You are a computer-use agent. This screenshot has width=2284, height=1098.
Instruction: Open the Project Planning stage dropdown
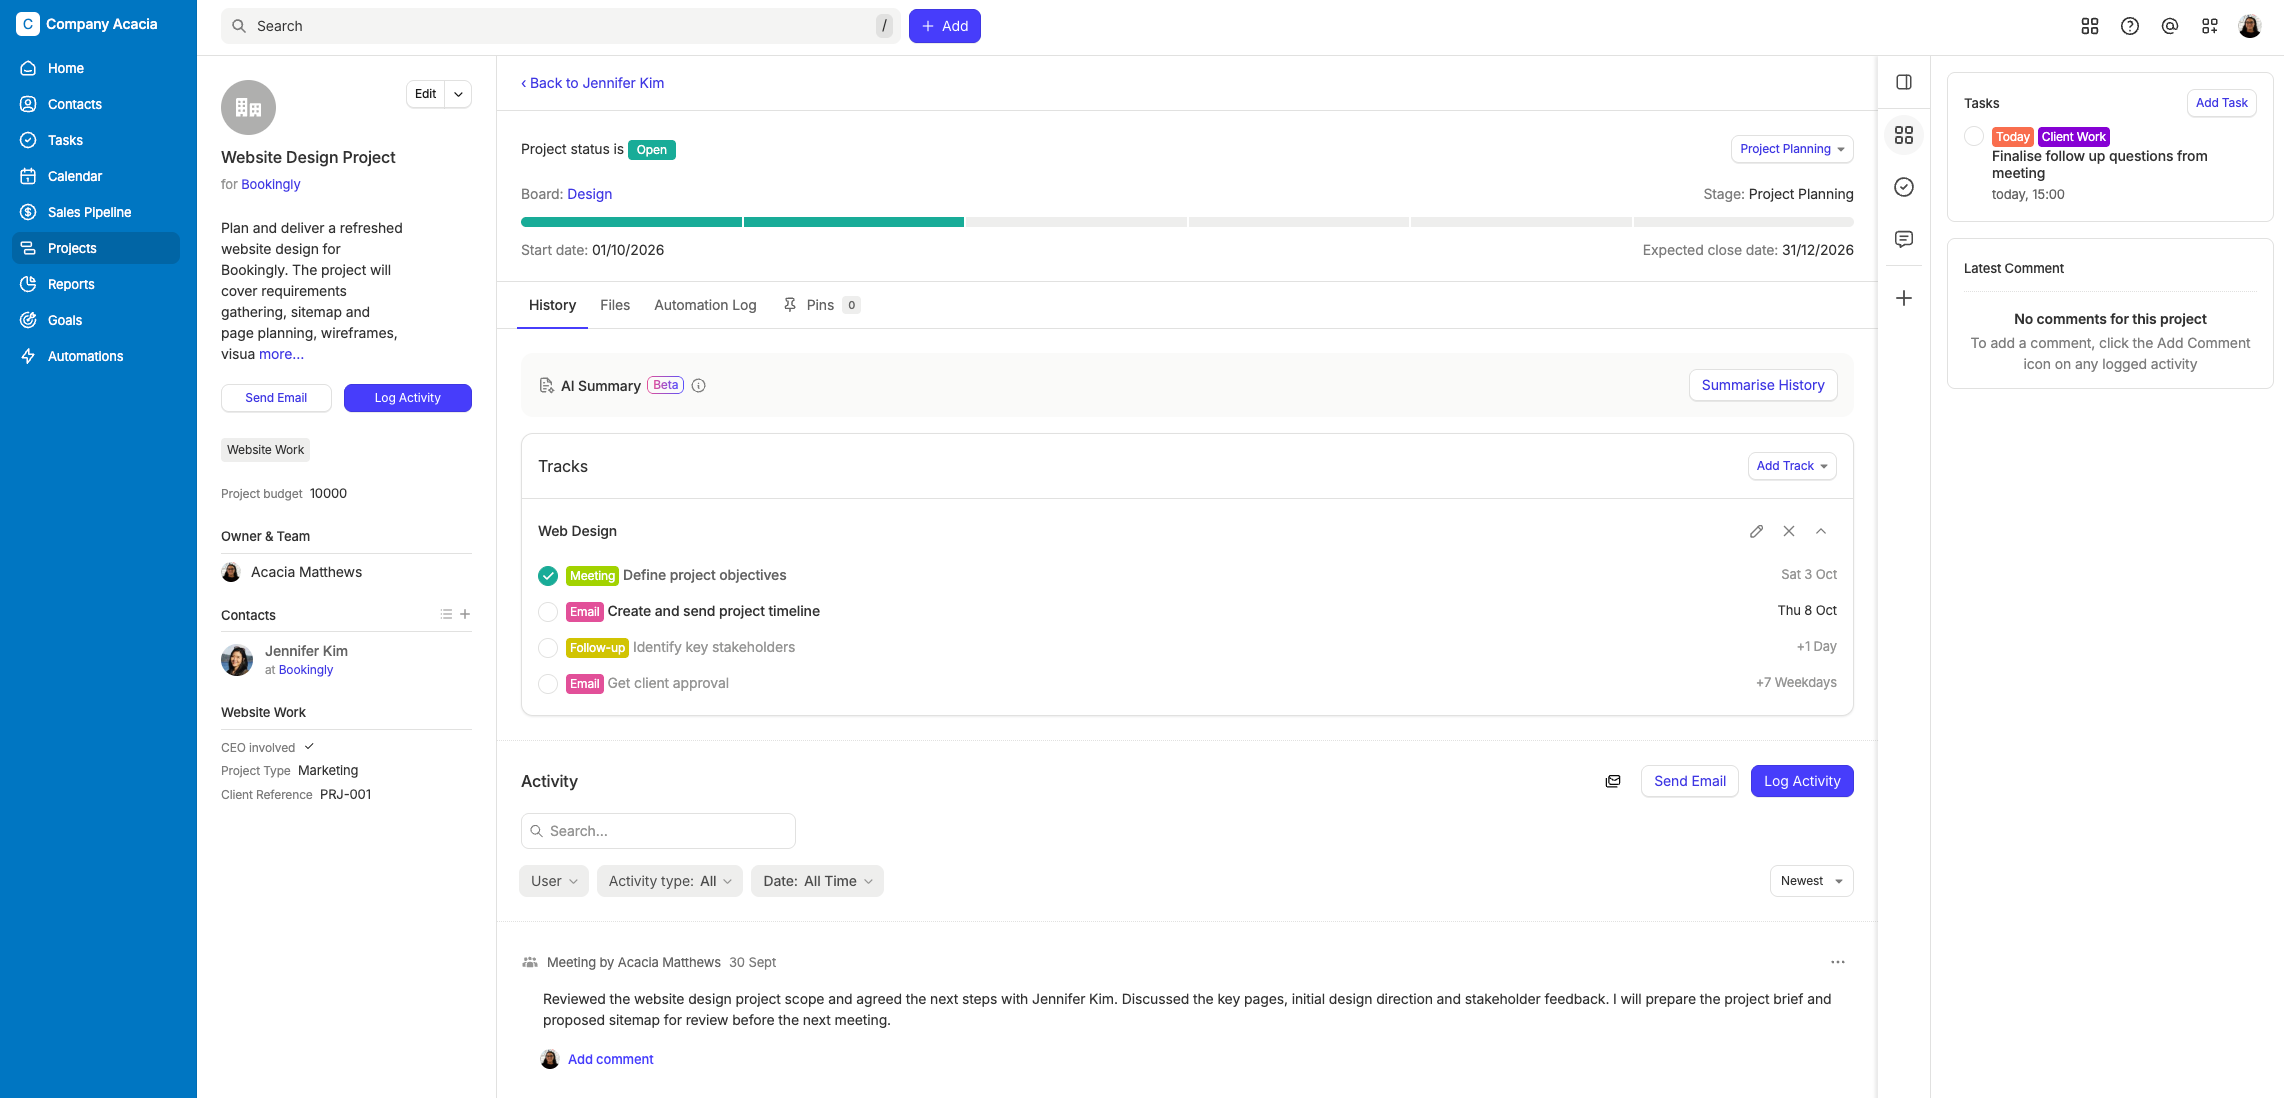1792,149
